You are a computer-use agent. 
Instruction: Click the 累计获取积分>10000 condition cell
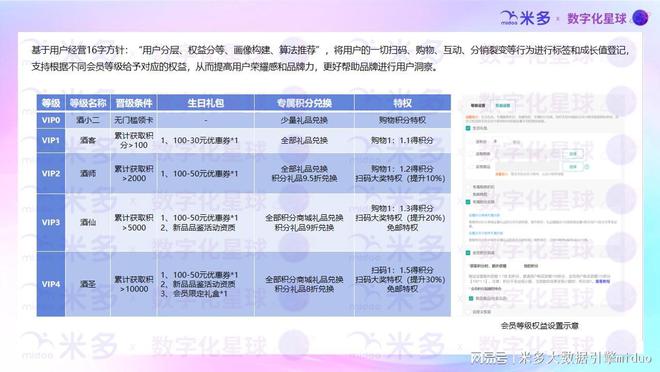click(134, 284)
